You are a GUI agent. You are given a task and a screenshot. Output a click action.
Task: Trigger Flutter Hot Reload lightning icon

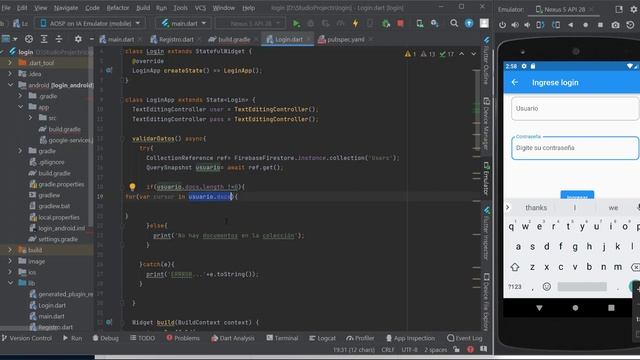click(x=356, y=24)
